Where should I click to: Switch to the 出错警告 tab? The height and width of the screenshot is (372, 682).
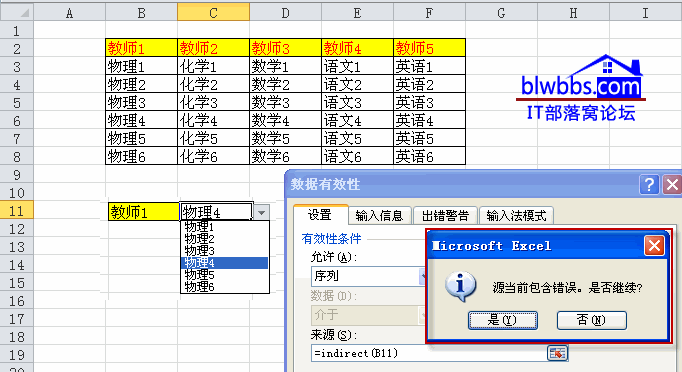pyautogui.click(x=445, y=215)
